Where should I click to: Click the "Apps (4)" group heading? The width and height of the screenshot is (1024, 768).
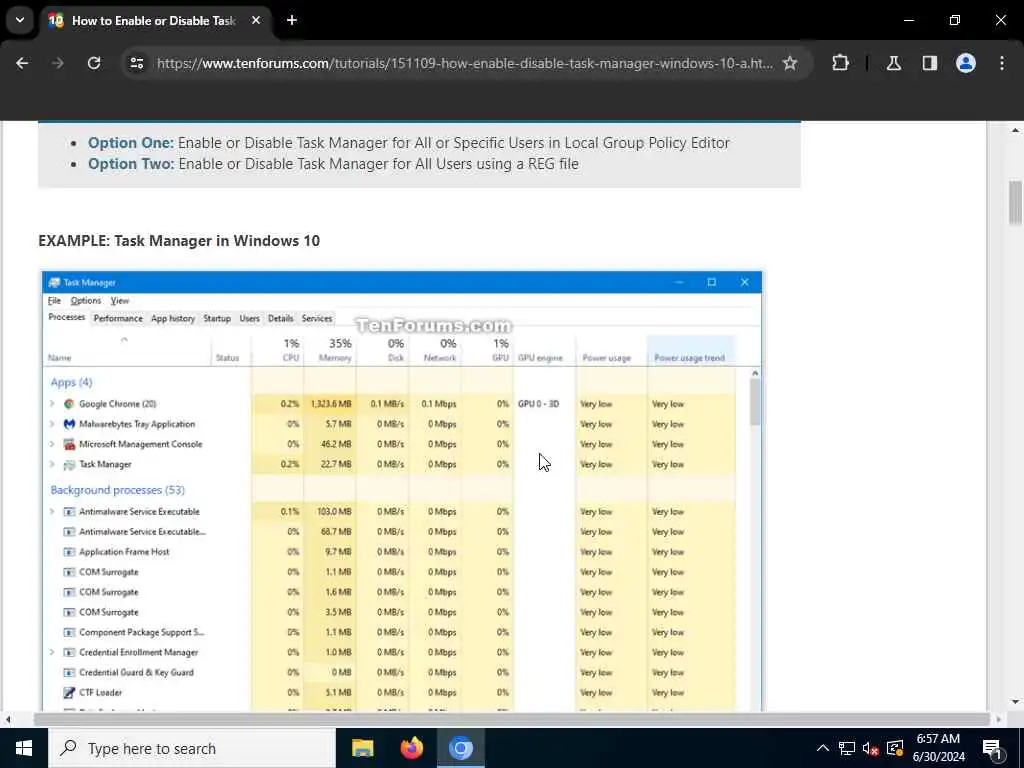[x=71, y=382]
